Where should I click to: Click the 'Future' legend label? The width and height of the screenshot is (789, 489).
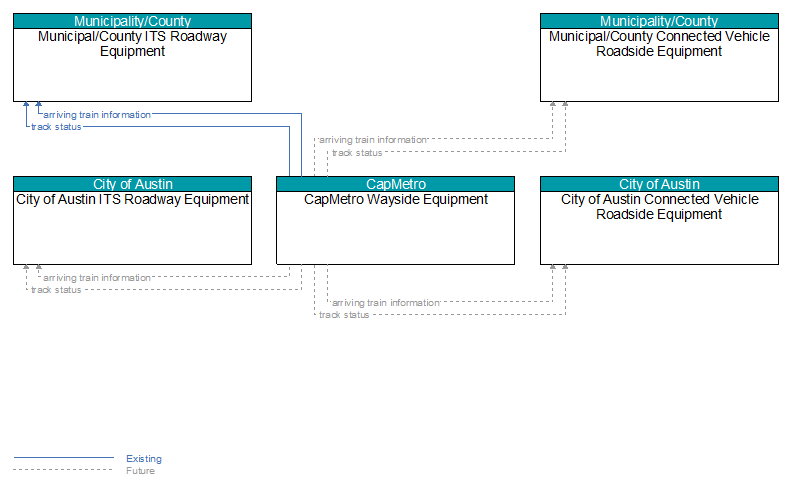point(140,470)
